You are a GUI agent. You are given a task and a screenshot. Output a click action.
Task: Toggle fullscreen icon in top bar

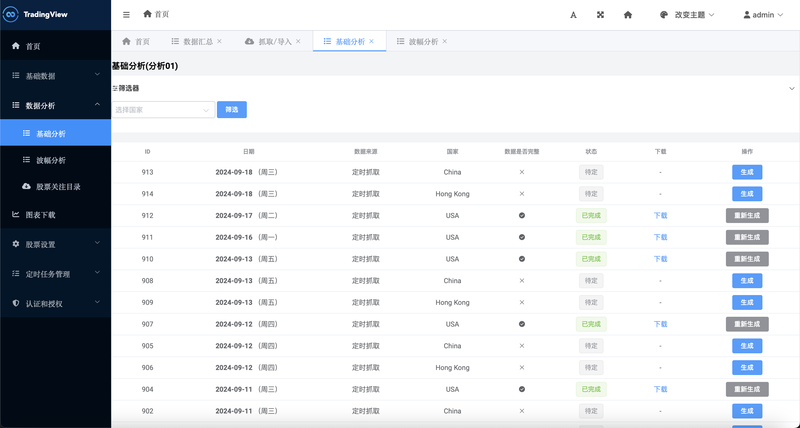(601, 15)
